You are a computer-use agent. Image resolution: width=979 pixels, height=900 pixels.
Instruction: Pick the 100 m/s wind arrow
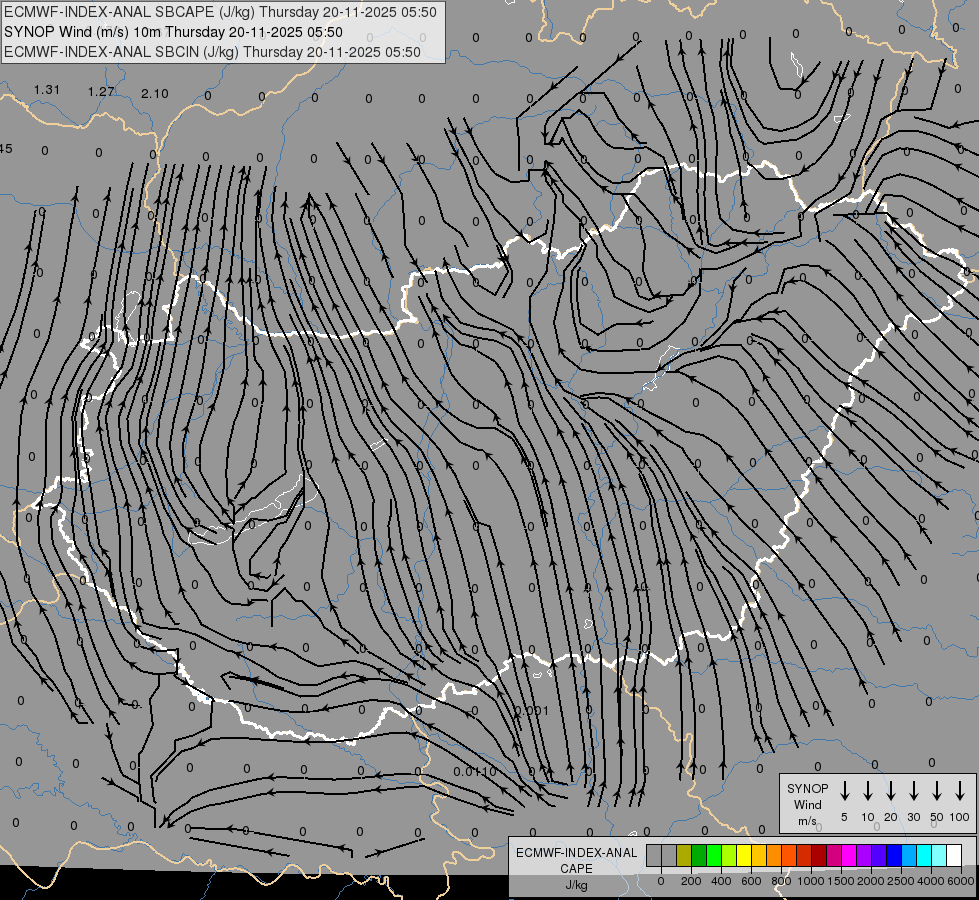click(960, 791)
